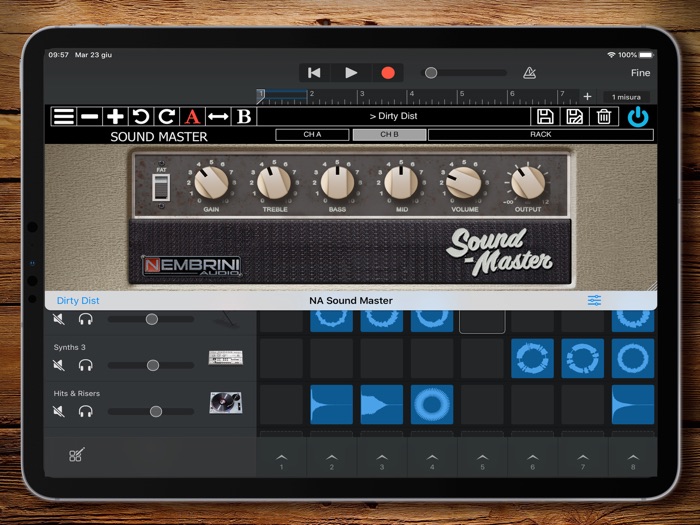Add a song section with plus
Screen dimensions: 700x525
coord(588,96)
